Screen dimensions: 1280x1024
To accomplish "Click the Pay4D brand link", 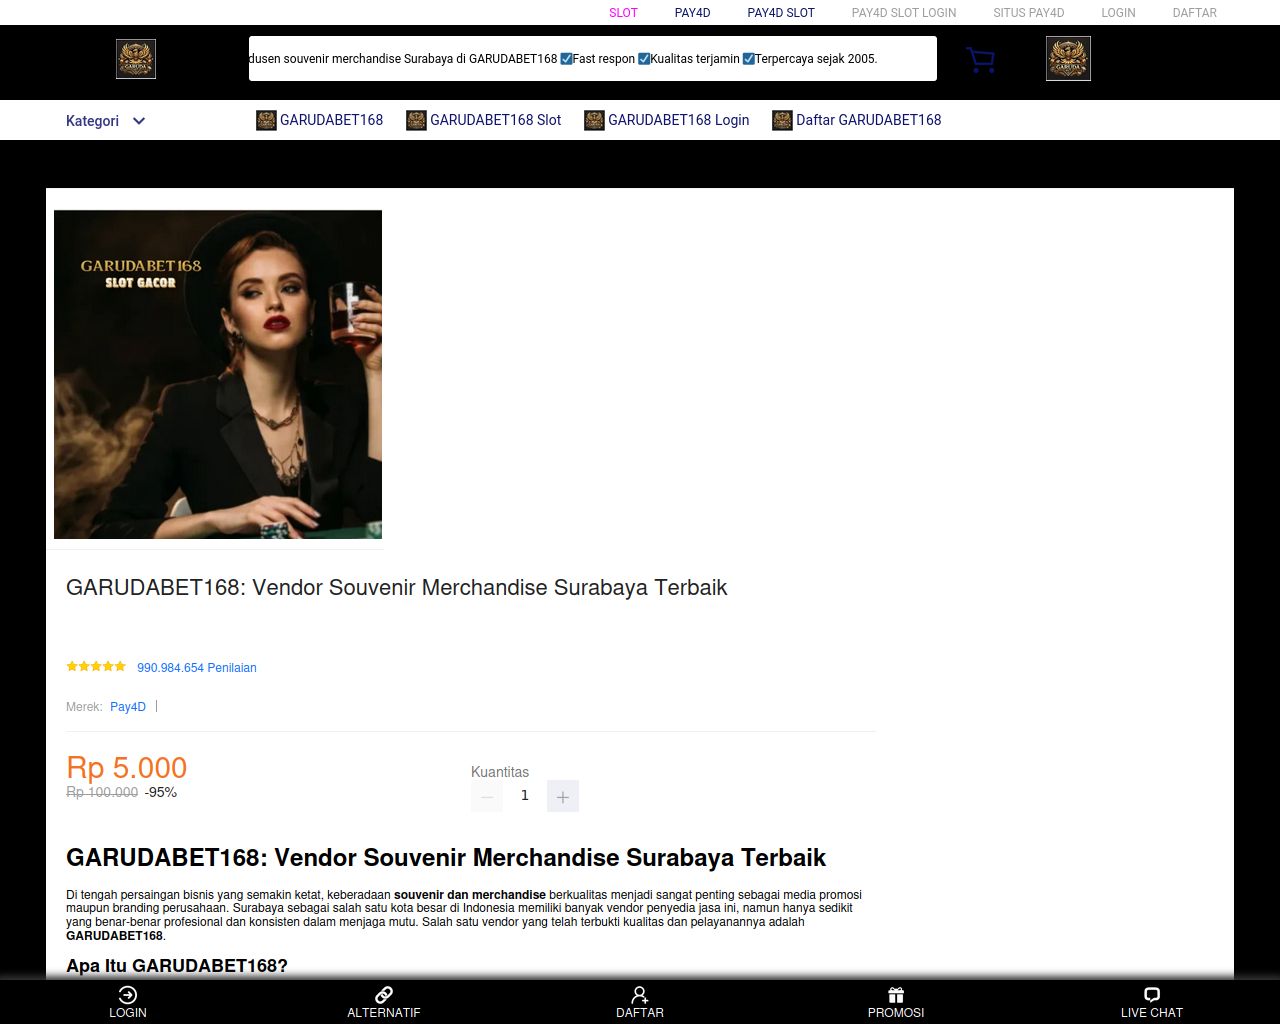I will 128,707.
